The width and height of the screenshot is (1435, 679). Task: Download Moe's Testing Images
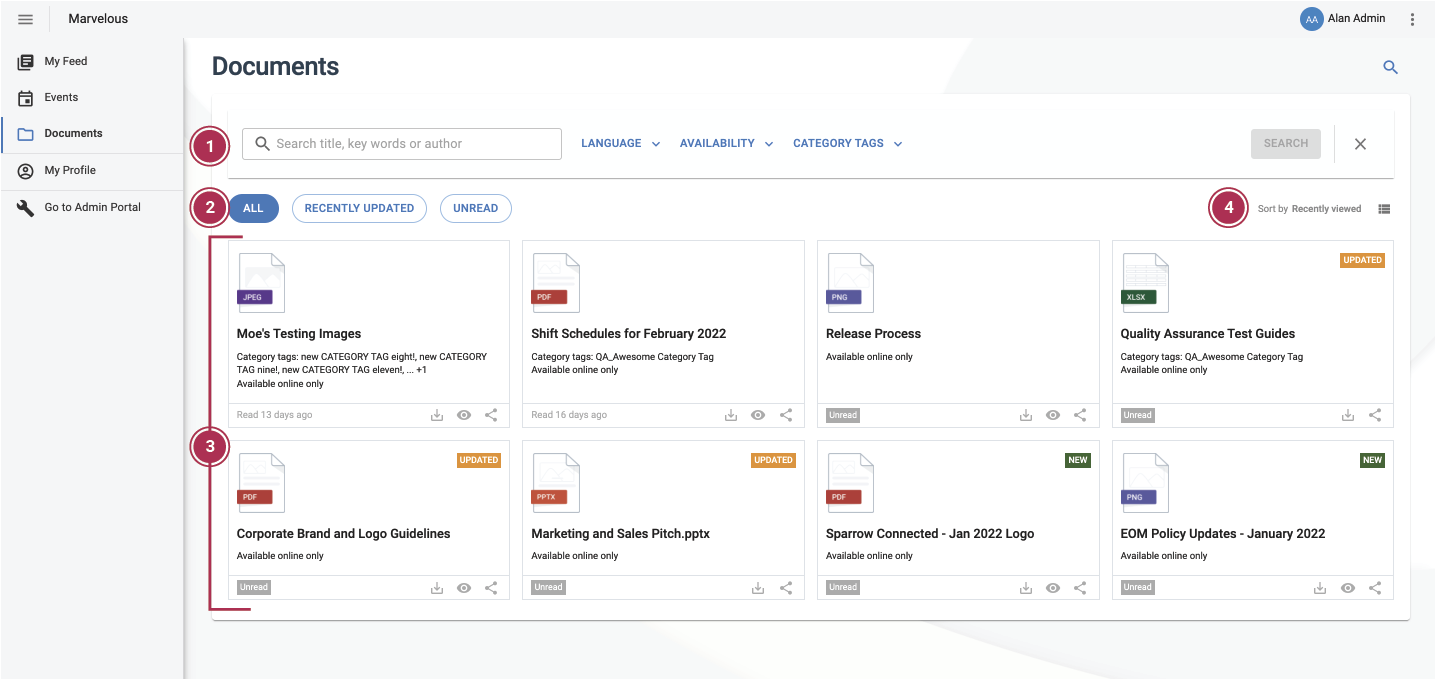point(437,415)
